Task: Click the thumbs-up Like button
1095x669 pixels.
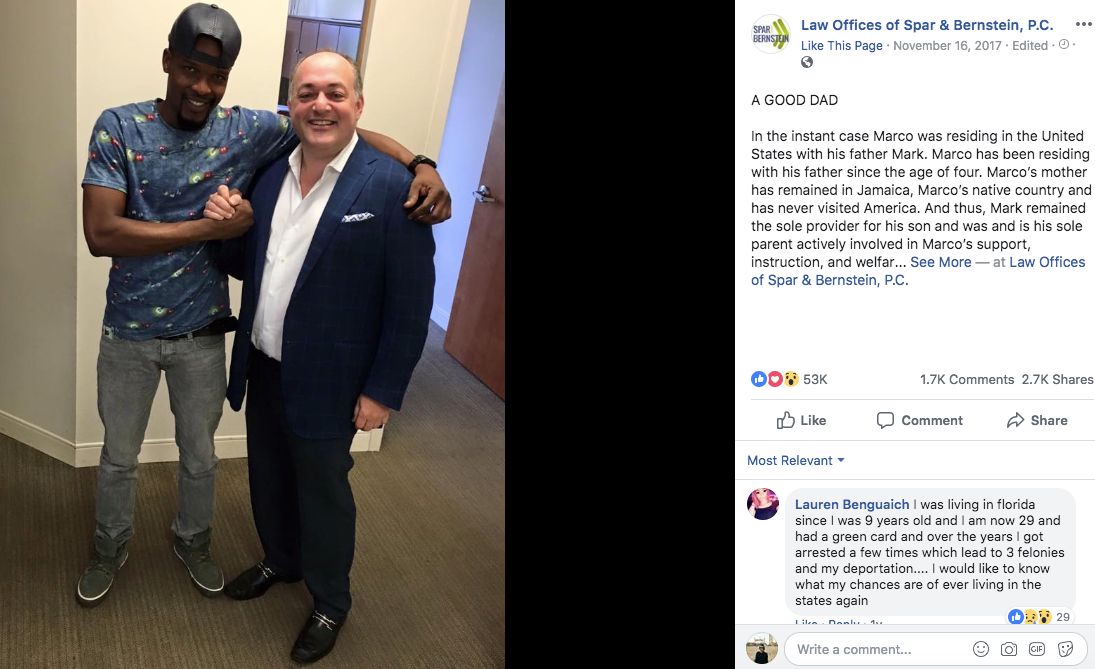Action: [x=801, y=420]
